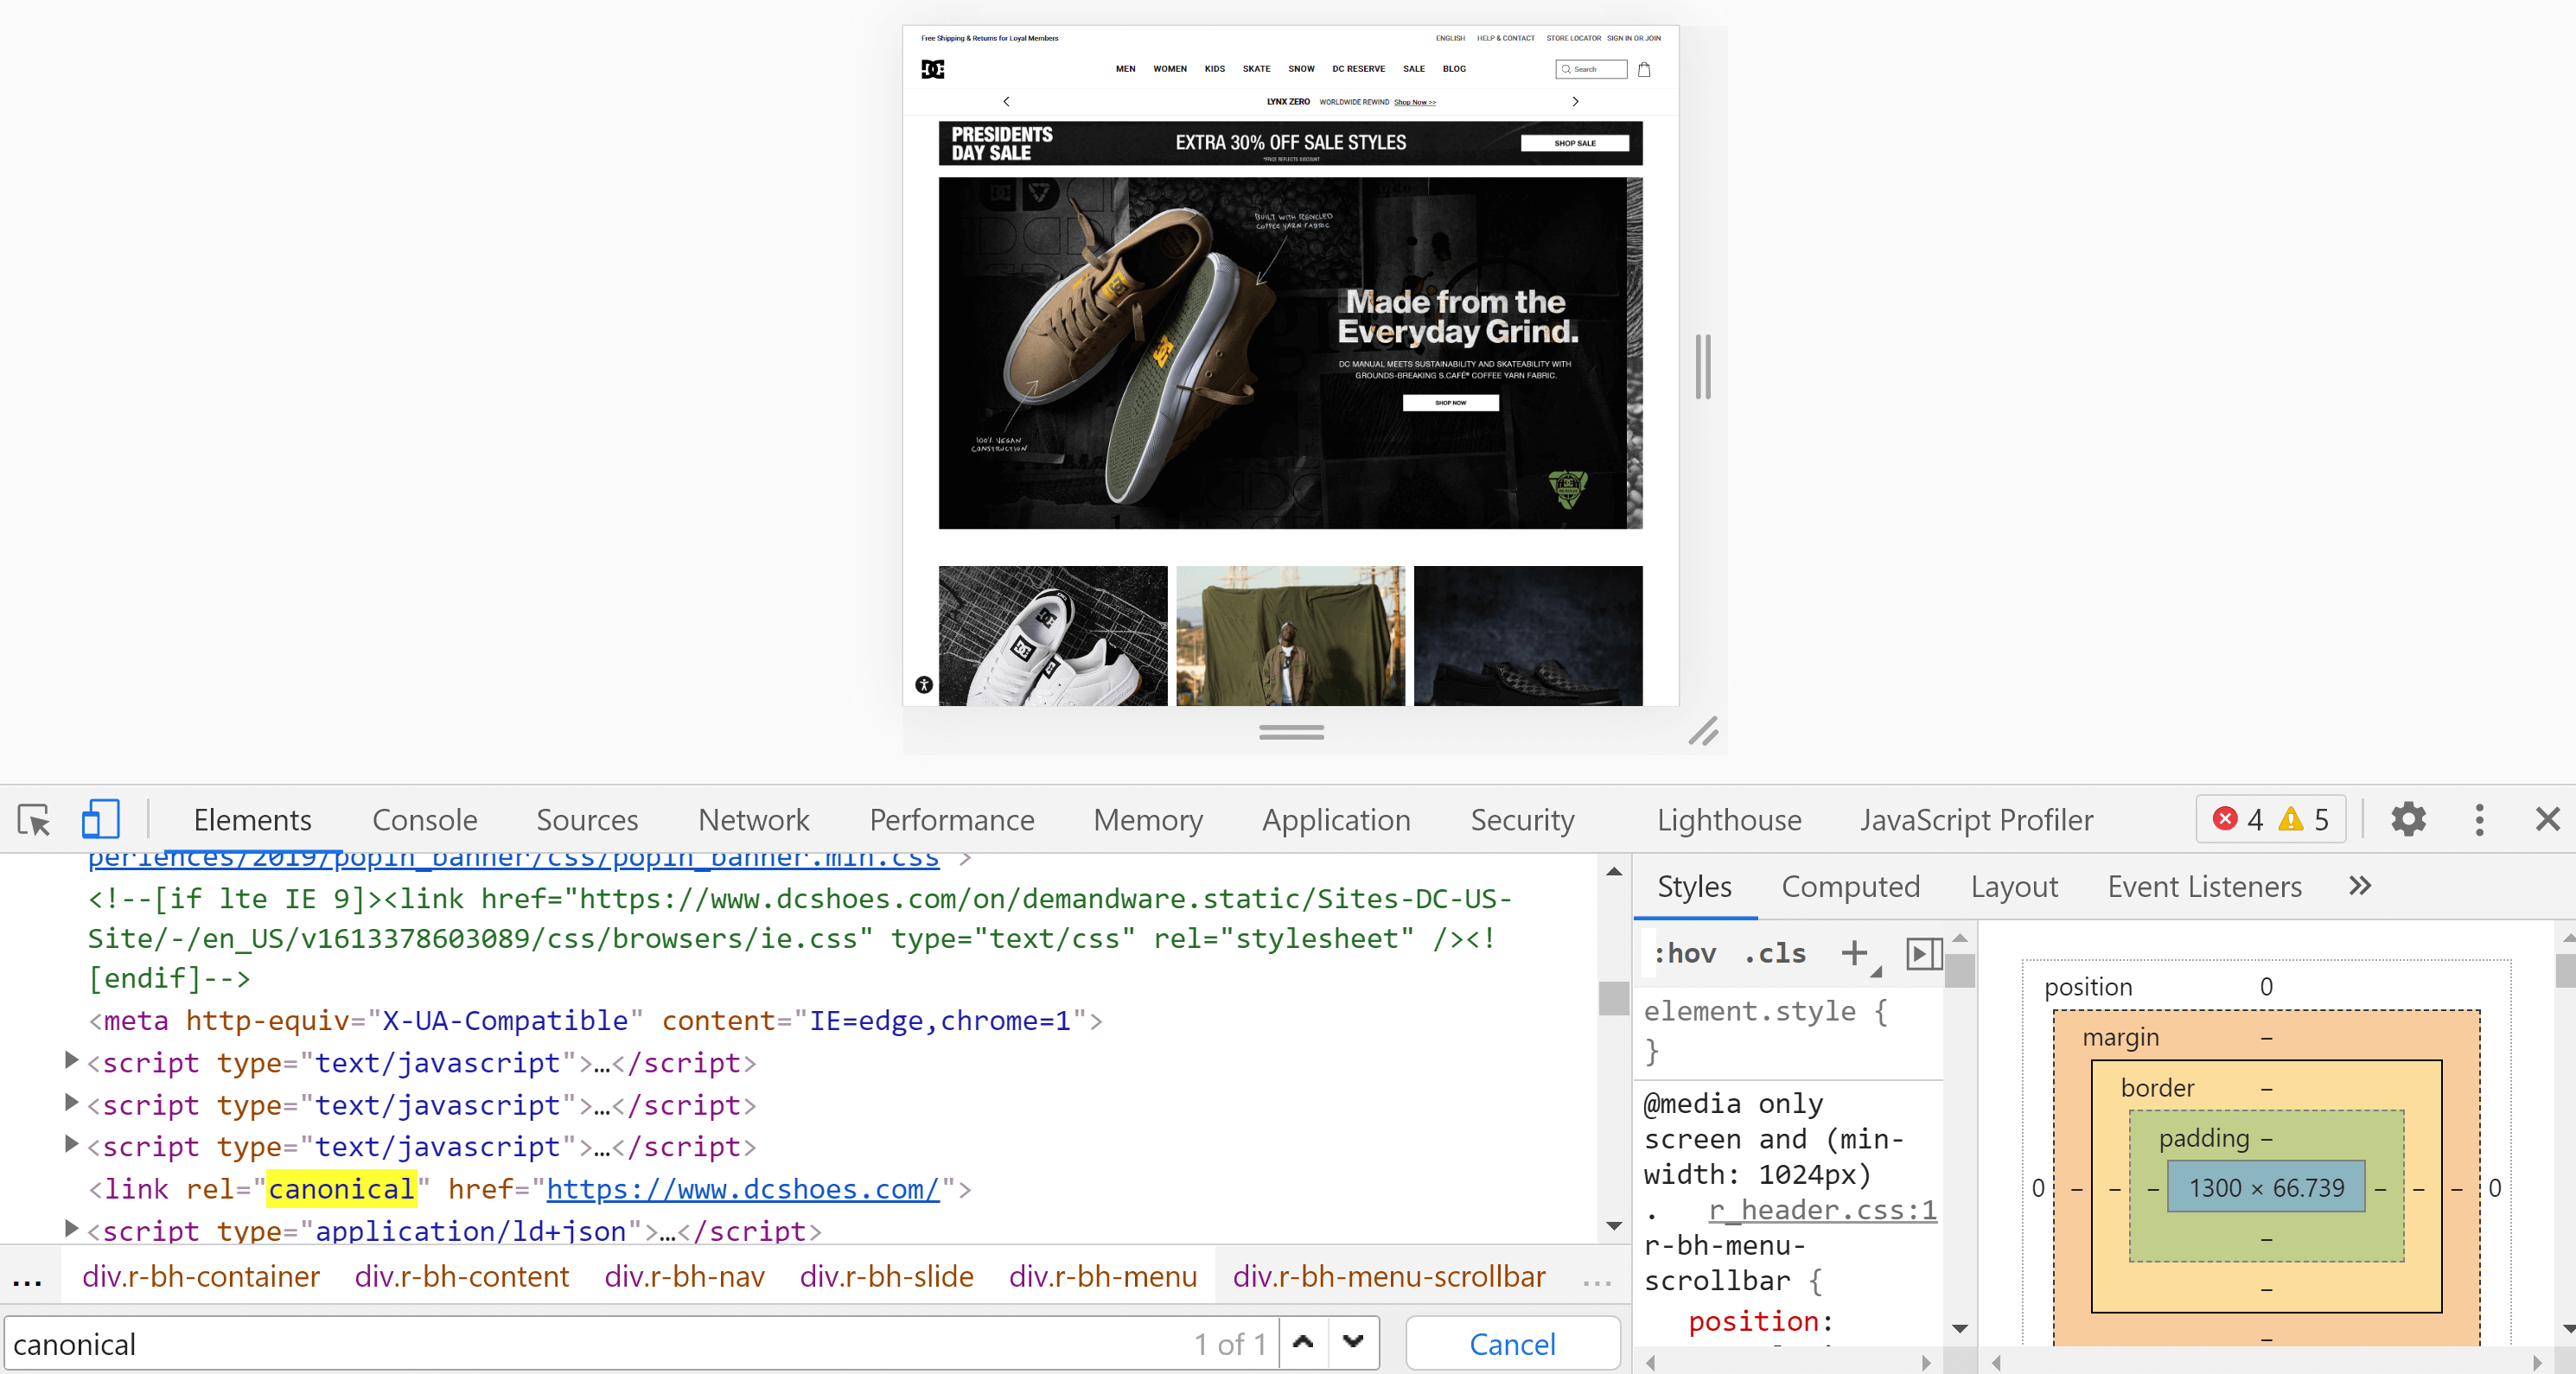
Task: Select div.r-bh-nav breadcrumb
Action: point(685,1276)
